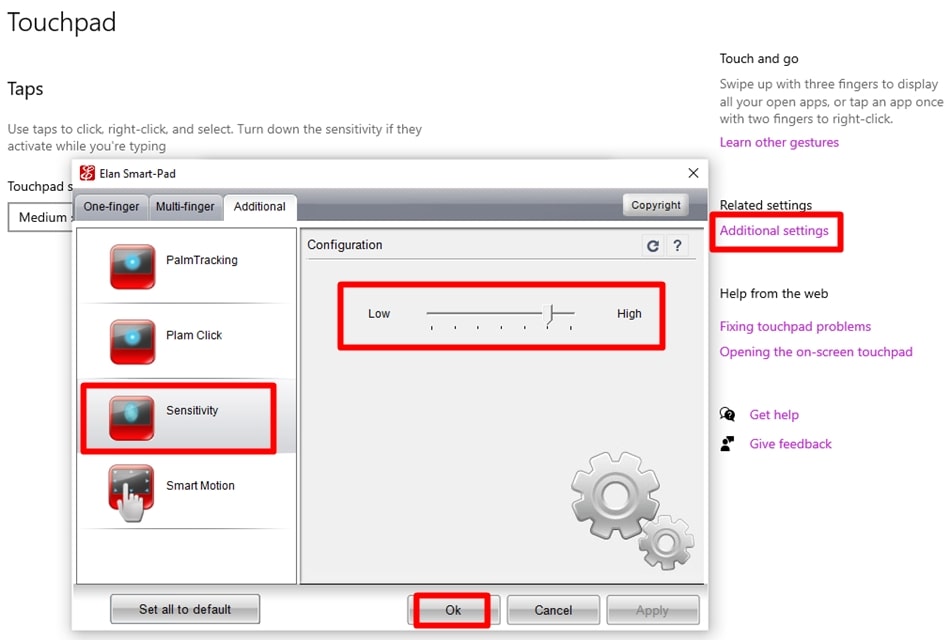Viewport: 950px width, 640px height.
Task: Click the Taps section heading
Action: [x=25, y=89]
